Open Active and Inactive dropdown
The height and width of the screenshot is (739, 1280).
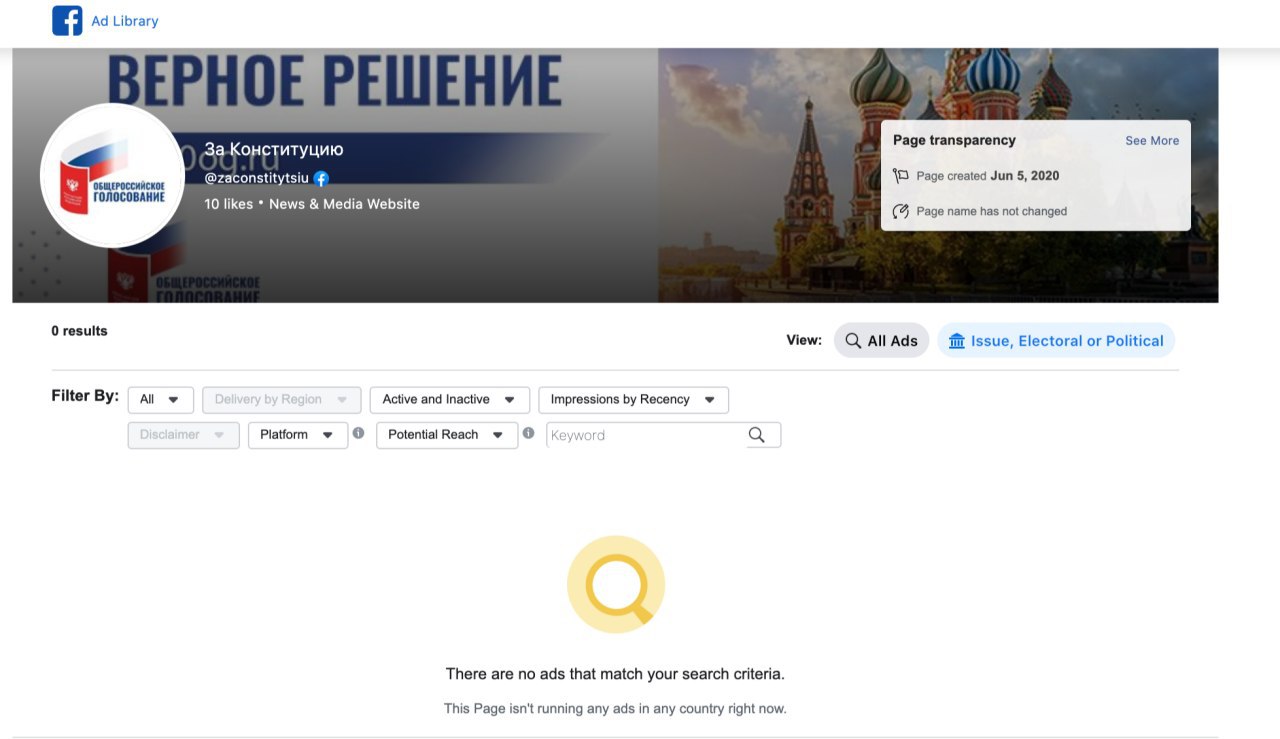click(449, 399)
